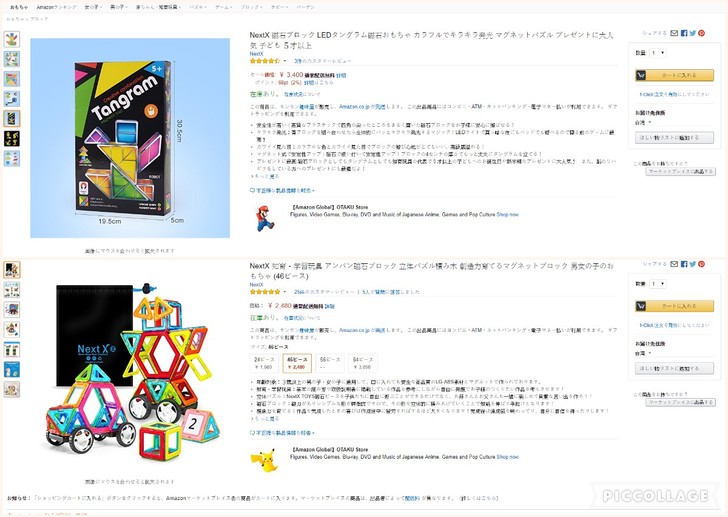Select the 64ピース size option
Screen dimensions: 728x517
tap(363, 363)
